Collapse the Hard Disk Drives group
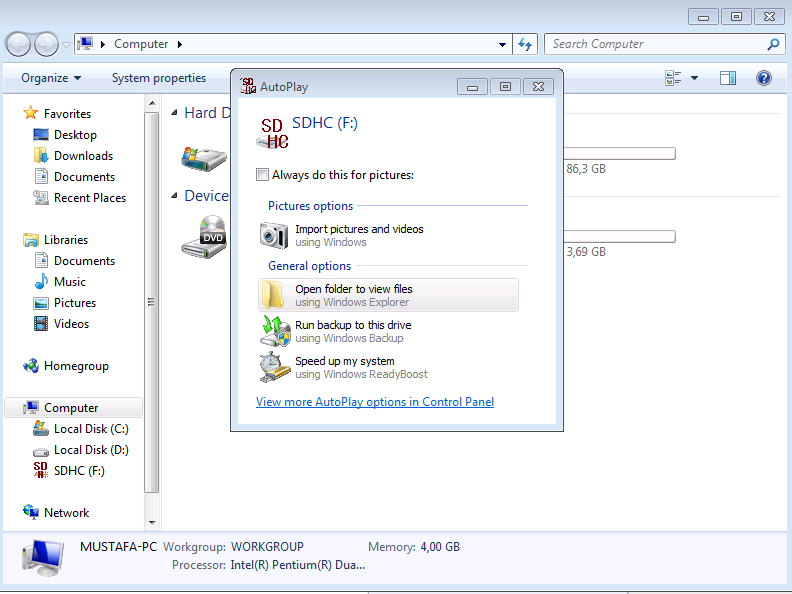Image resolution: width=792 pixels, height=594 pixels. click(174, 113)
